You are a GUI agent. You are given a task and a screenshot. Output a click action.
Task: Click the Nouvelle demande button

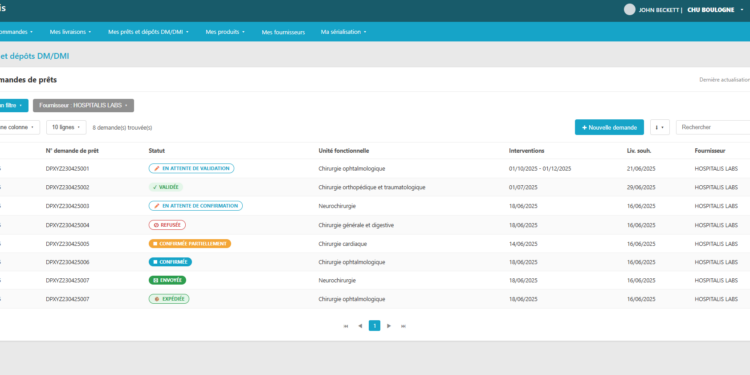point(609,127)
